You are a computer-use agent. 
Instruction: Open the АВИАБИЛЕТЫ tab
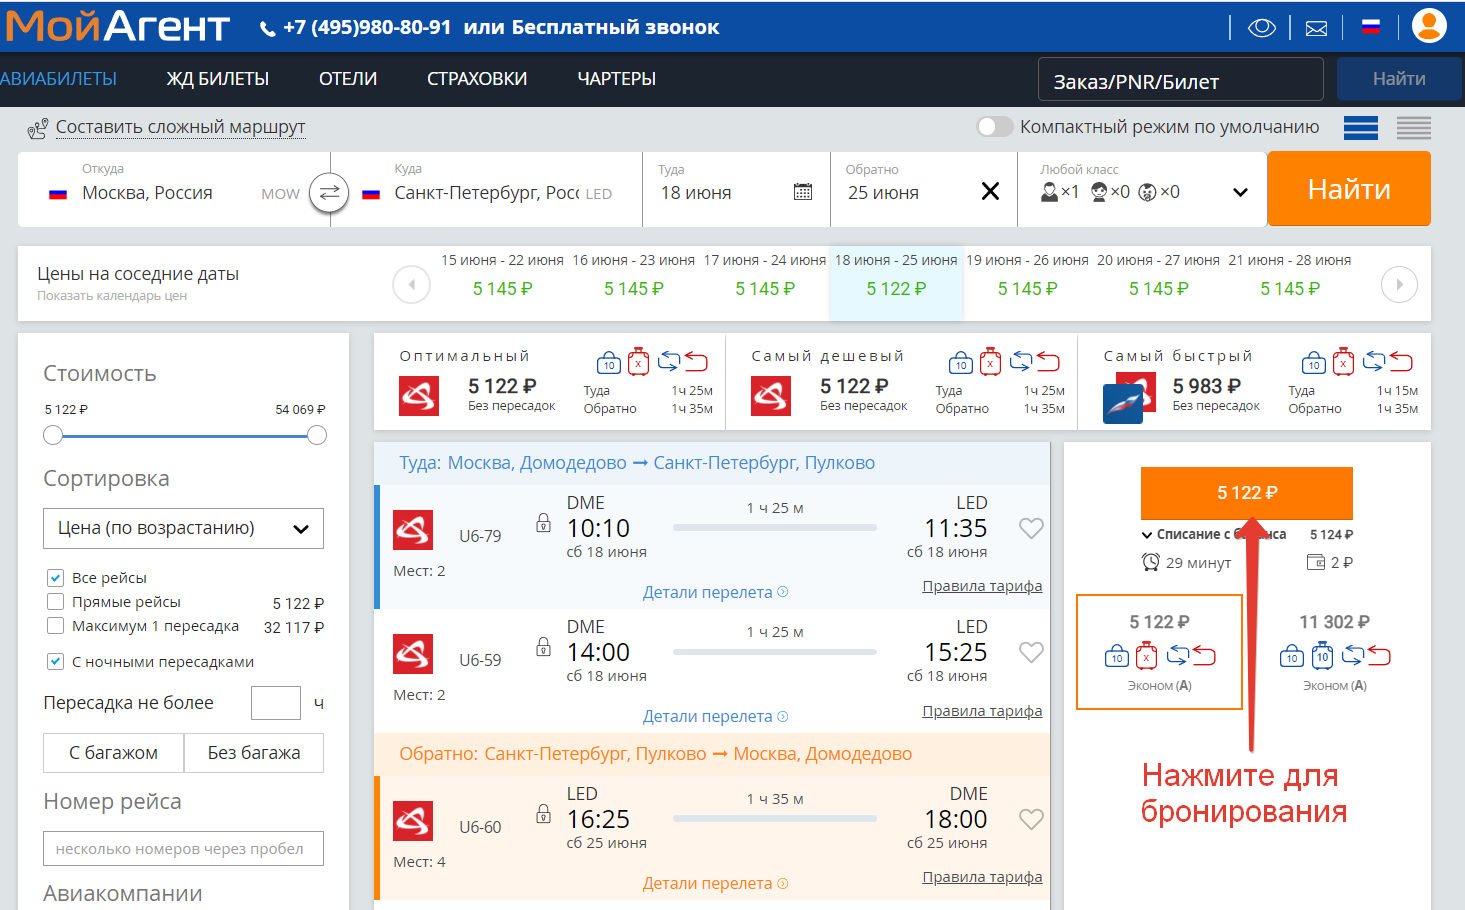(x=58, y=79)
